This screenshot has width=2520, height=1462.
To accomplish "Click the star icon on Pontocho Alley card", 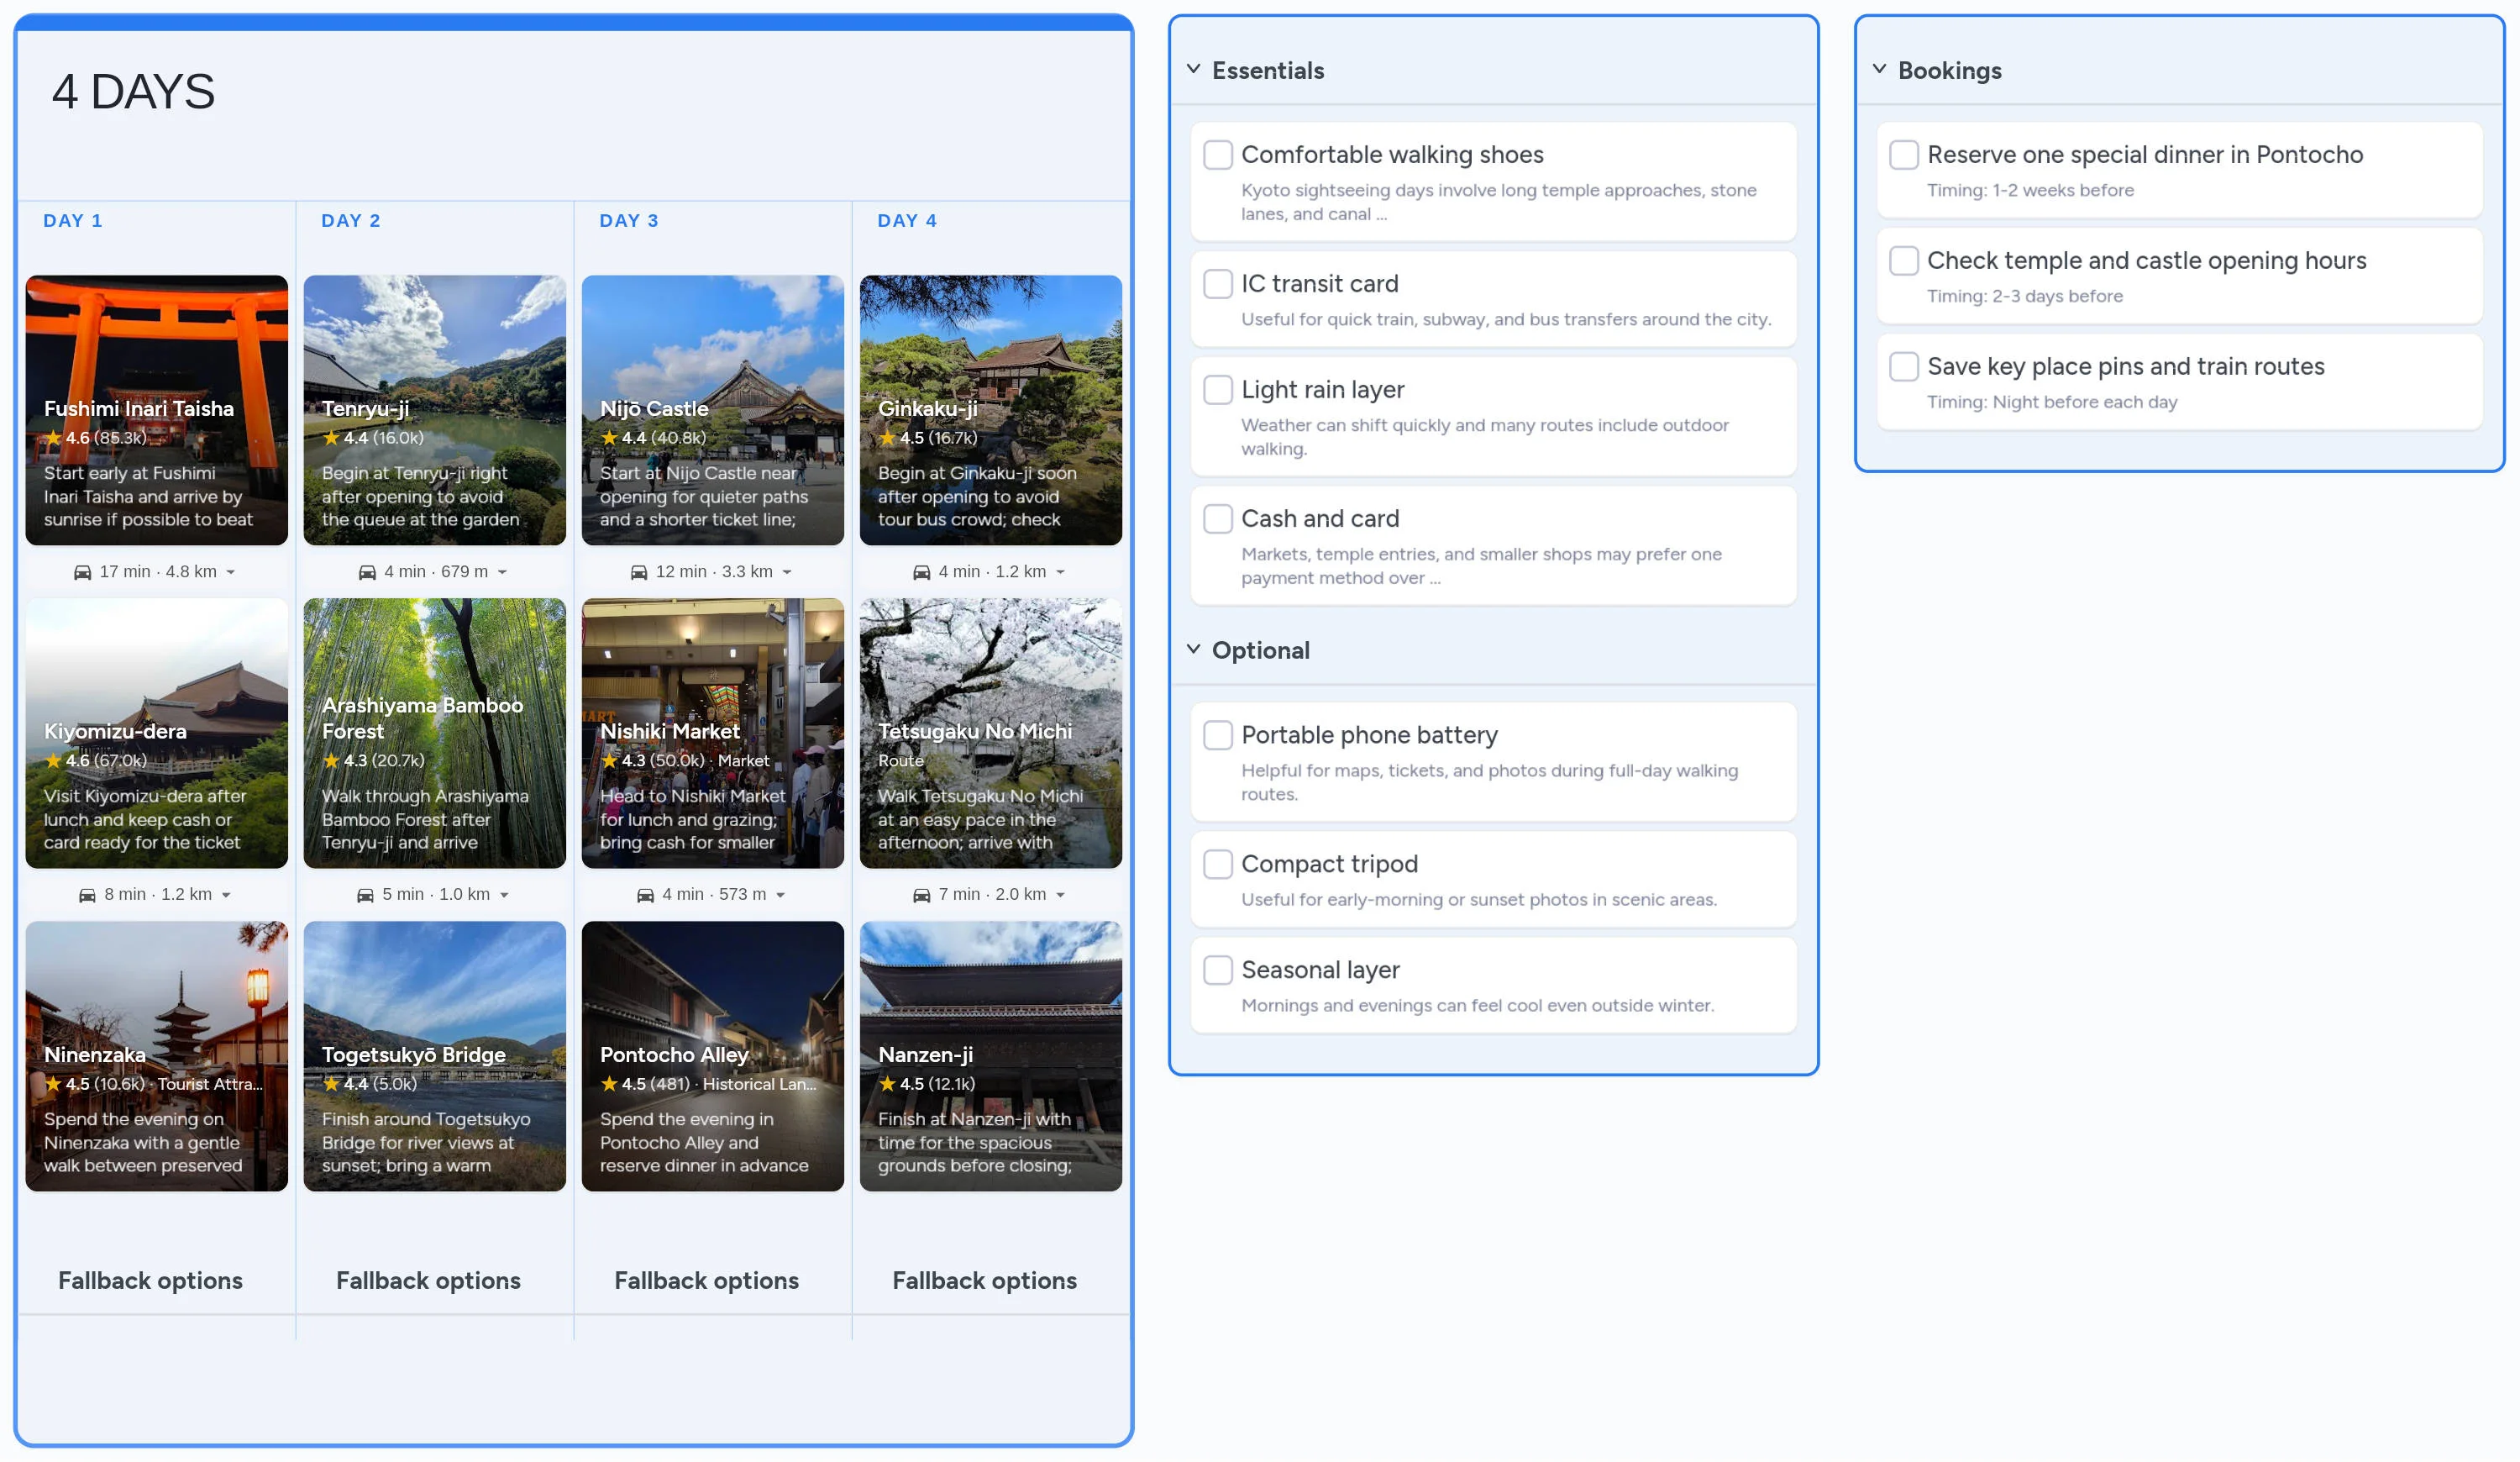I will tap(610, 1084).
